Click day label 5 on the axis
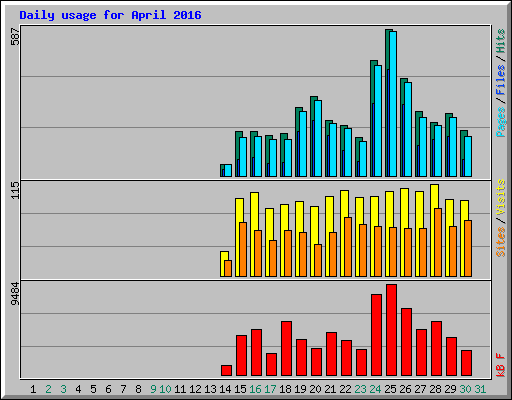 click(93, 389)
